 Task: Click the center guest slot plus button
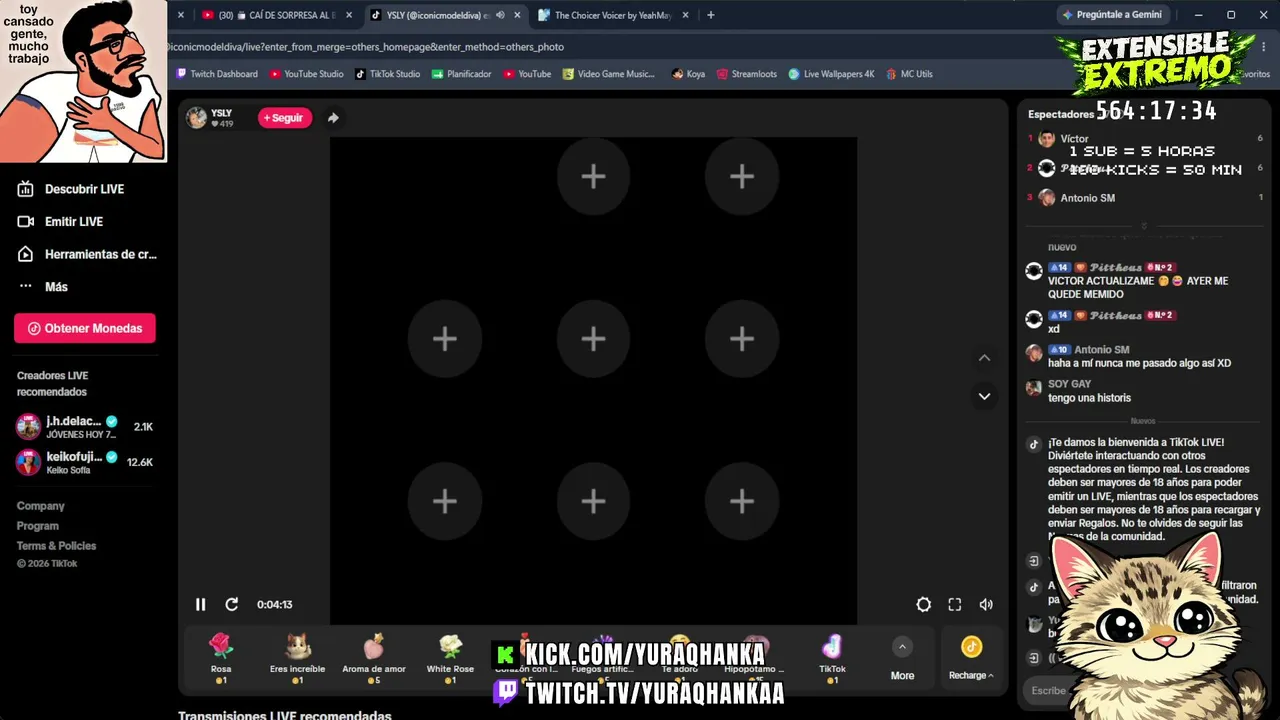coord(593,339)
